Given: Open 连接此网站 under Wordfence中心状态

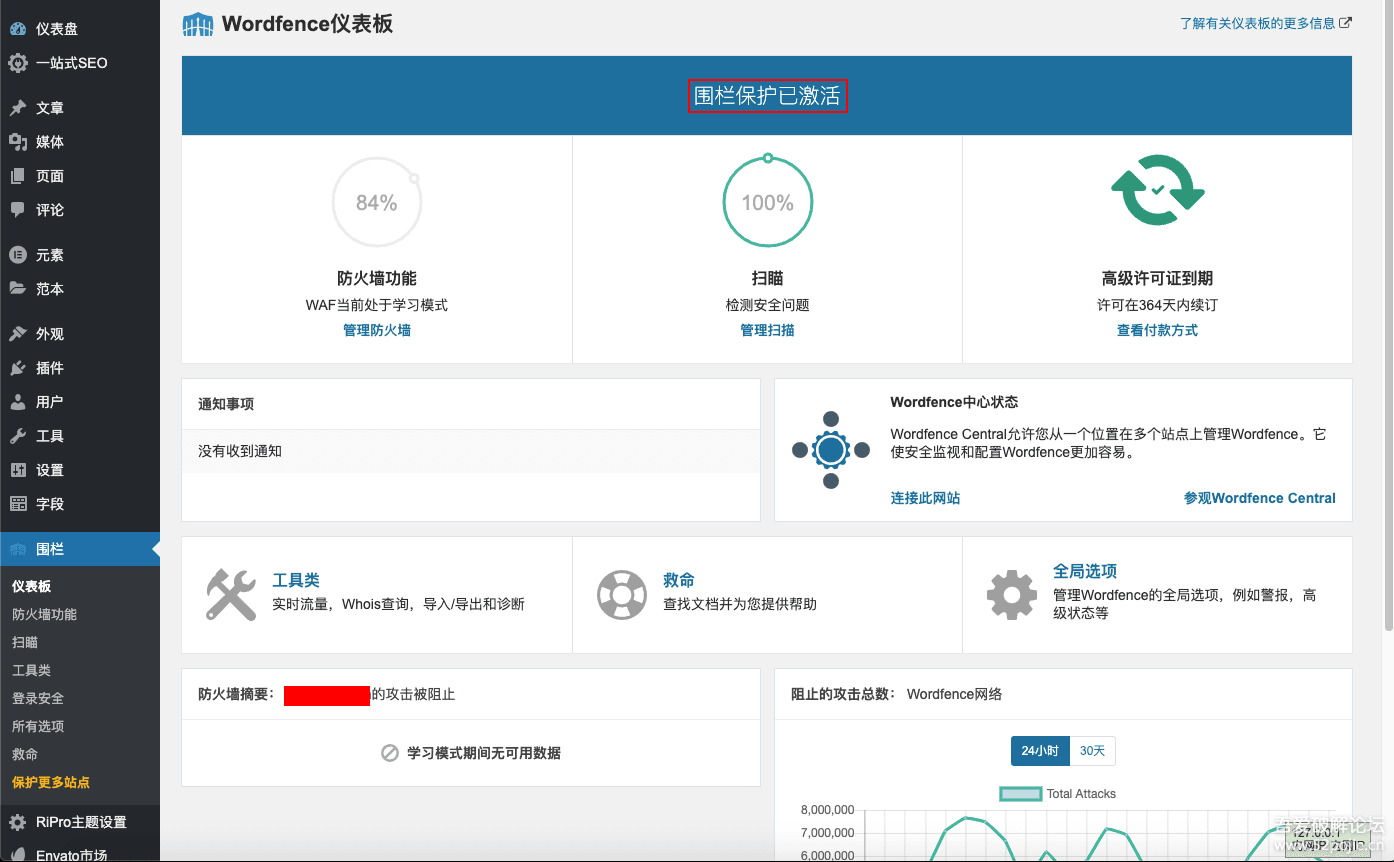Looking at the screenshot, I should 925,497.
